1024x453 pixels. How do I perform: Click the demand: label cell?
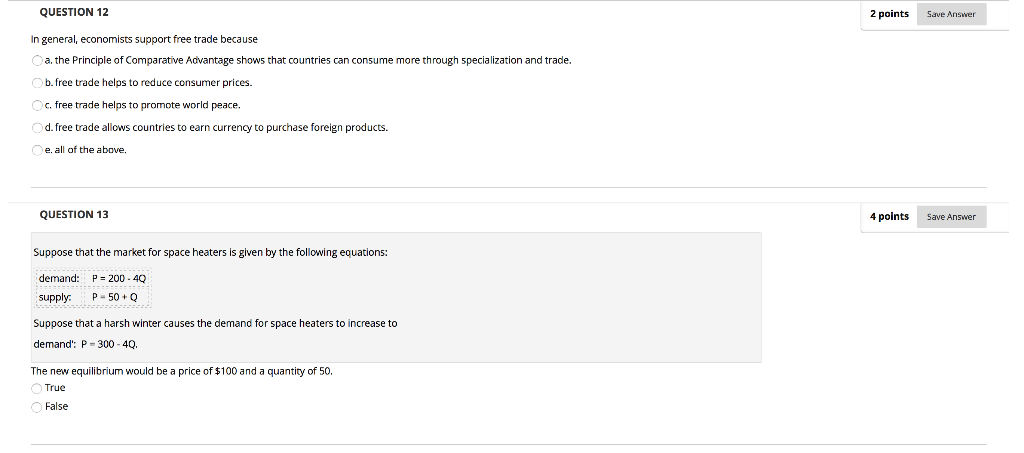59,279
